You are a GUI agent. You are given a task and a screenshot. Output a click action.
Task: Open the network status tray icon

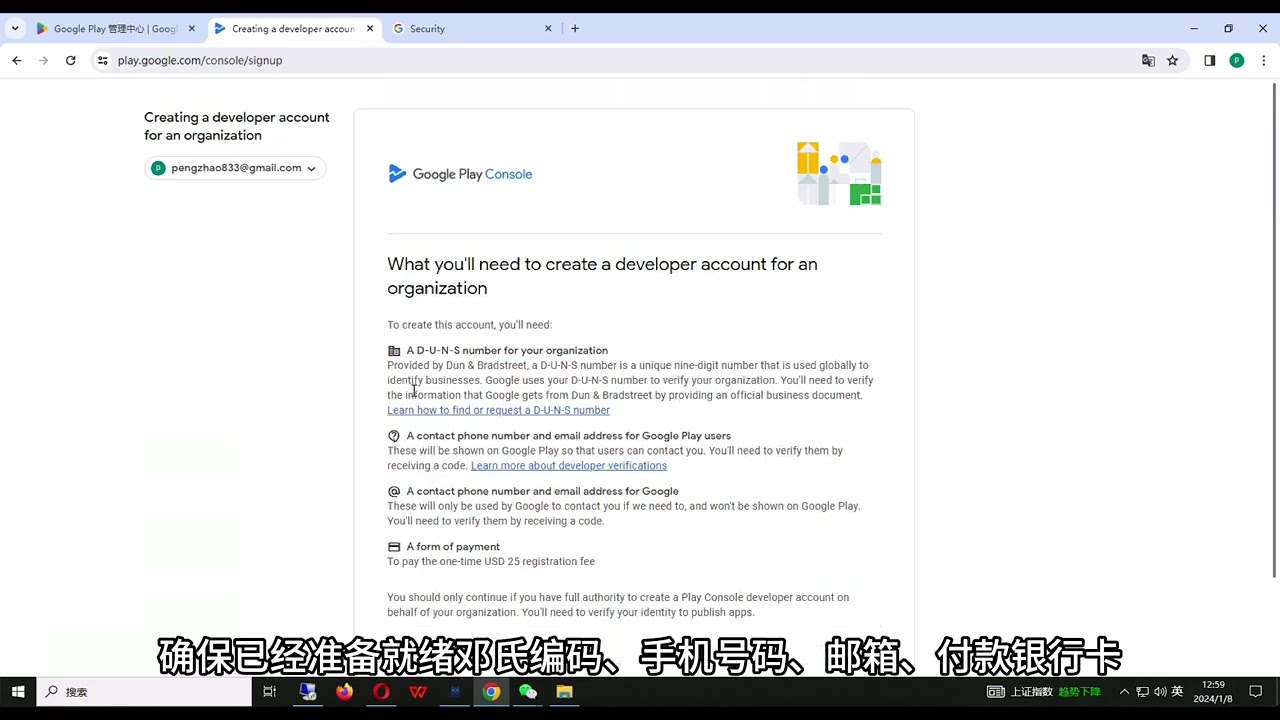[x=1142, y=691]
